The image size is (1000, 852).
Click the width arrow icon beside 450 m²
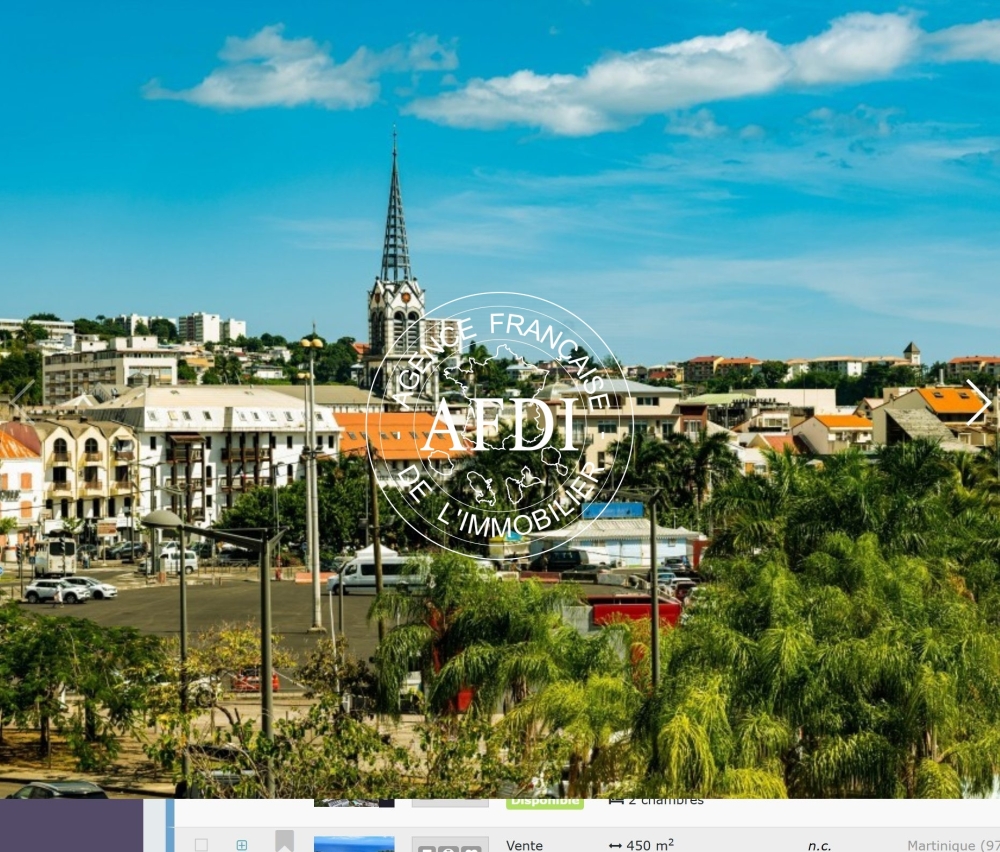point(615,846)
